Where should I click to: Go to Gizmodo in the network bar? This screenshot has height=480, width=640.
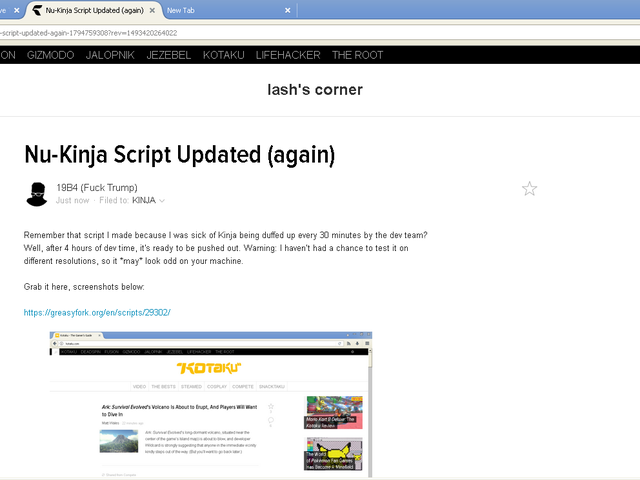[x=51, y=55]
